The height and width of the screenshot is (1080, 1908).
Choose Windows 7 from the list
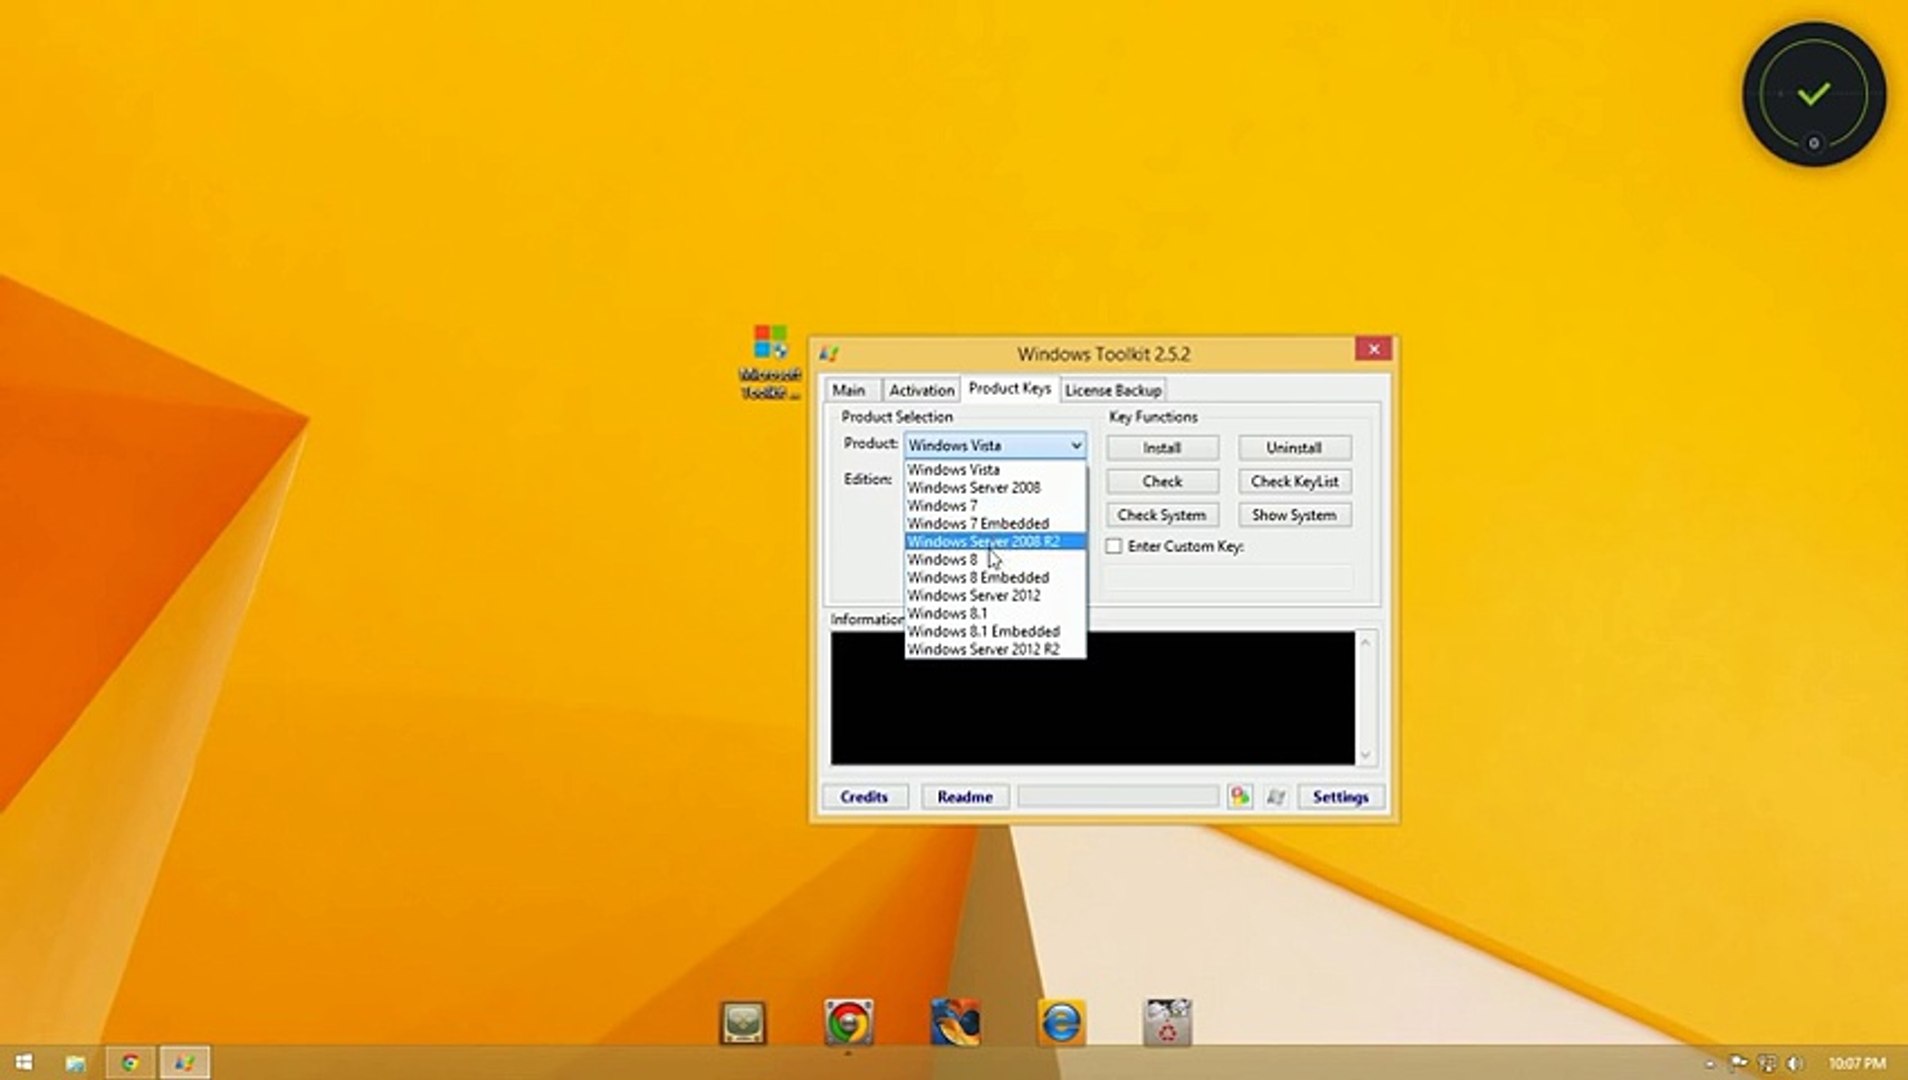[995, 505]
